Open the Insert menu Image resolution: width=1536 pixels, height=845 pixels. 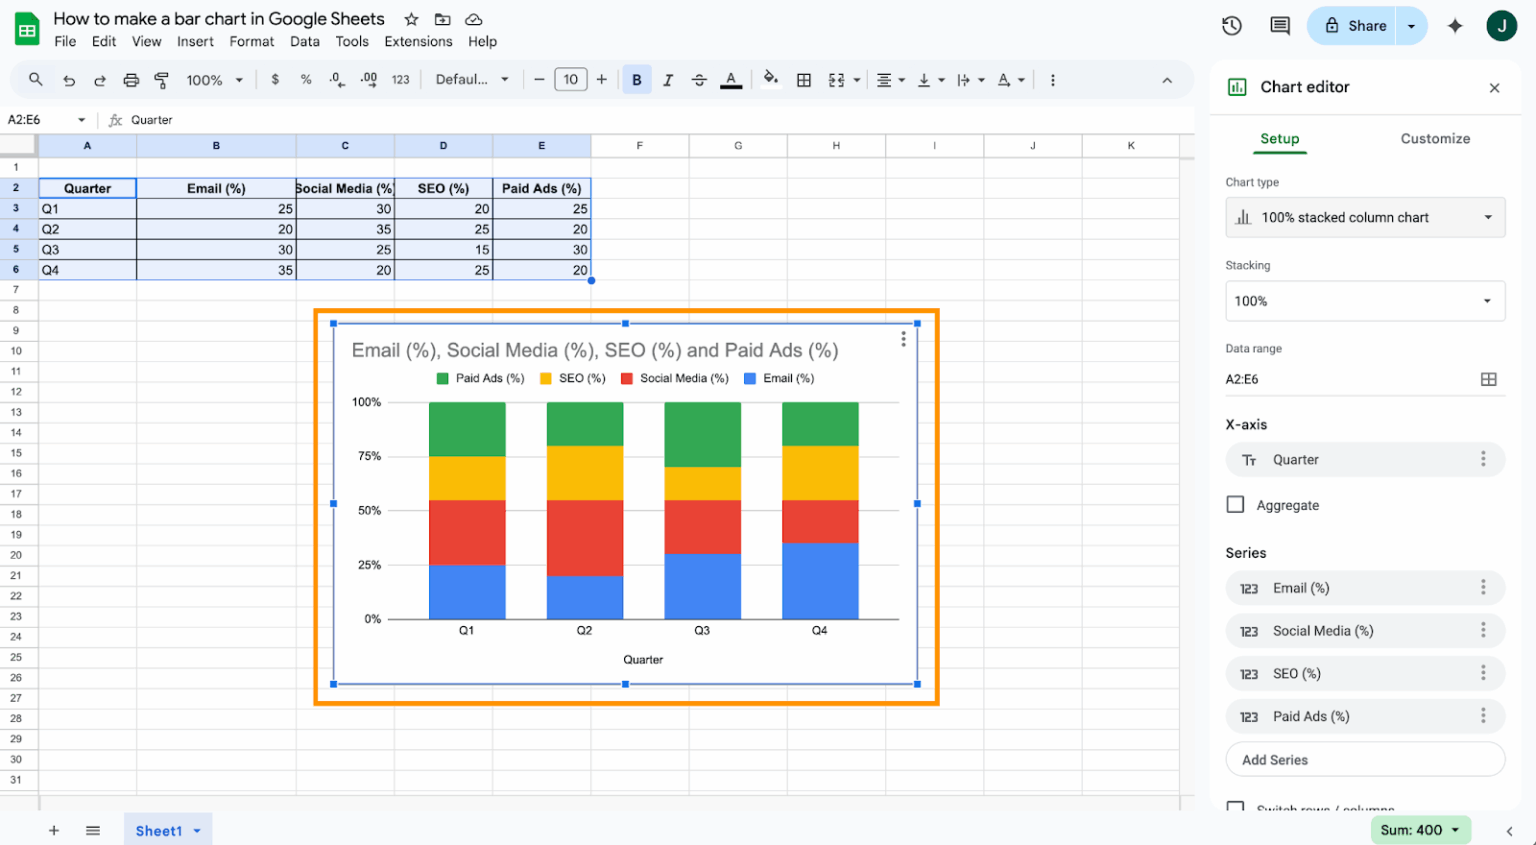coord(195,41)
